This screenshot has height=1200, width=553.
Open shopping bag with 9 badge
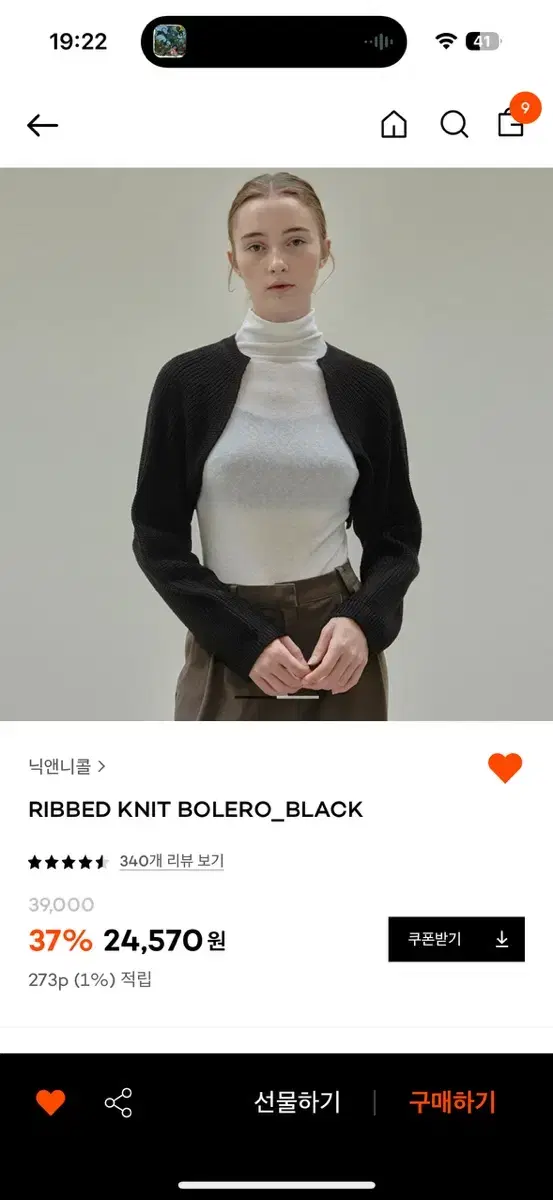pos(514,118)
